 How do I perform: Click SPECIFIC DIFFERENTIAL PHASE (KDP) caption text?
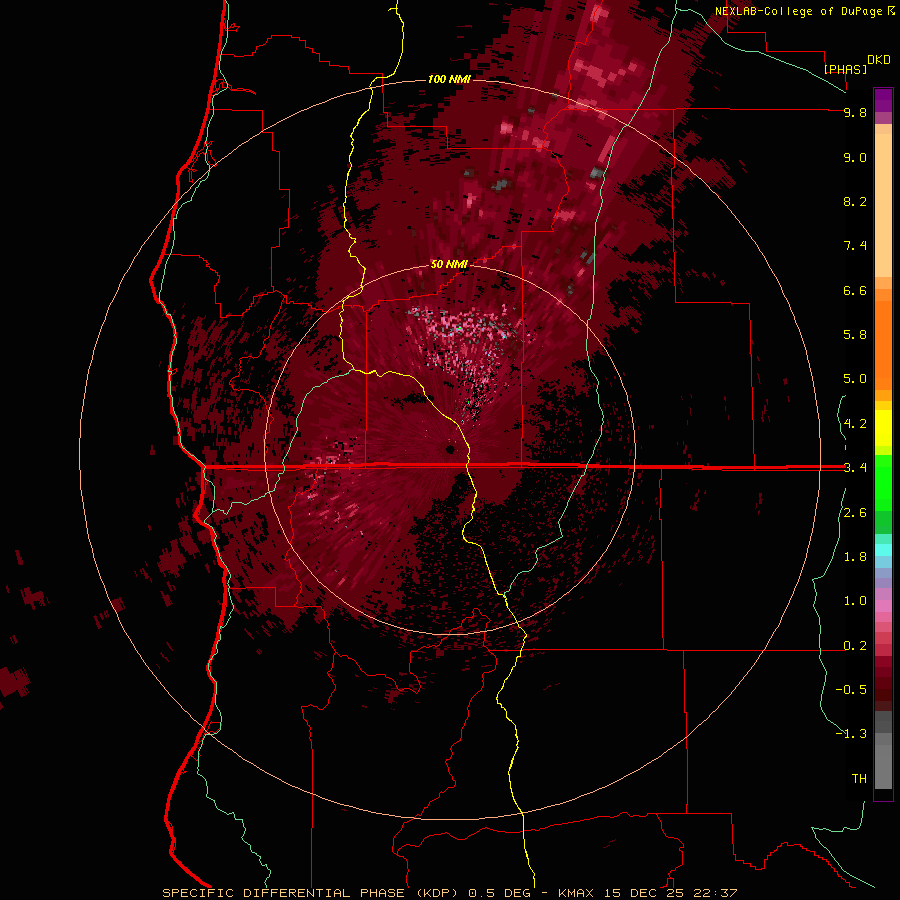pos(309,893)
